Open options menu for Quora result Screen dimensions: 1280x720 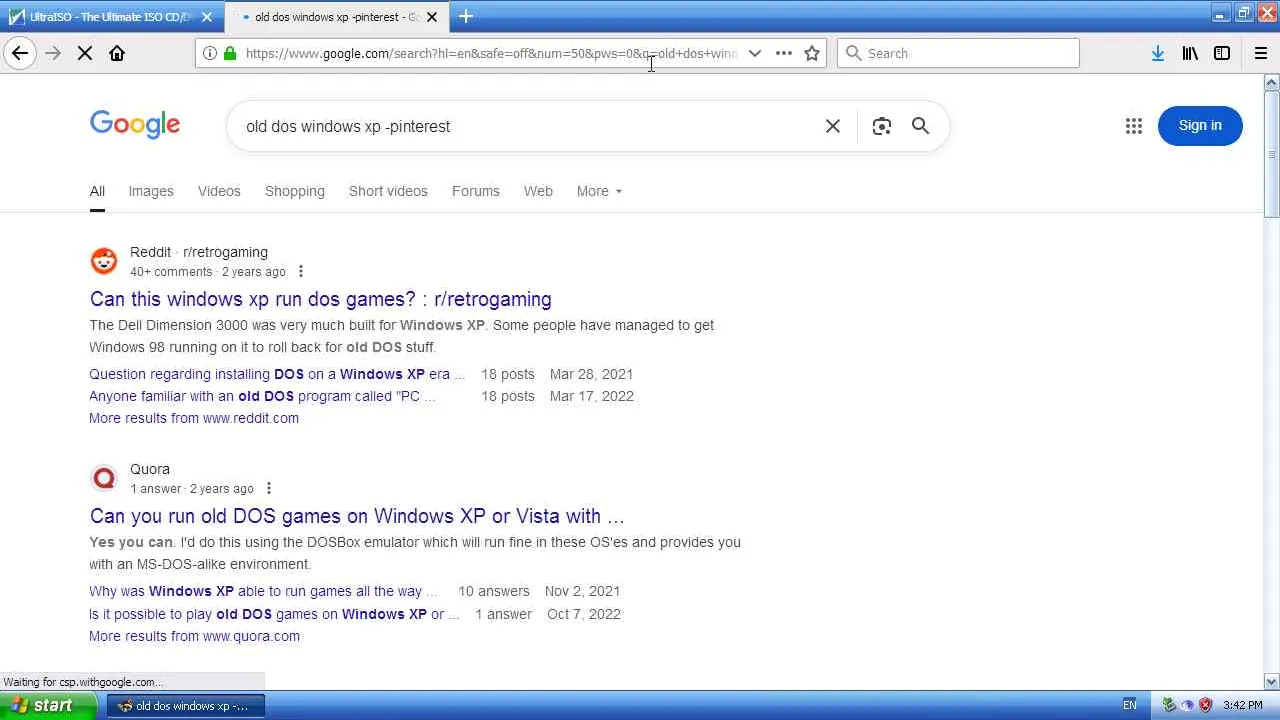point(268,489)
